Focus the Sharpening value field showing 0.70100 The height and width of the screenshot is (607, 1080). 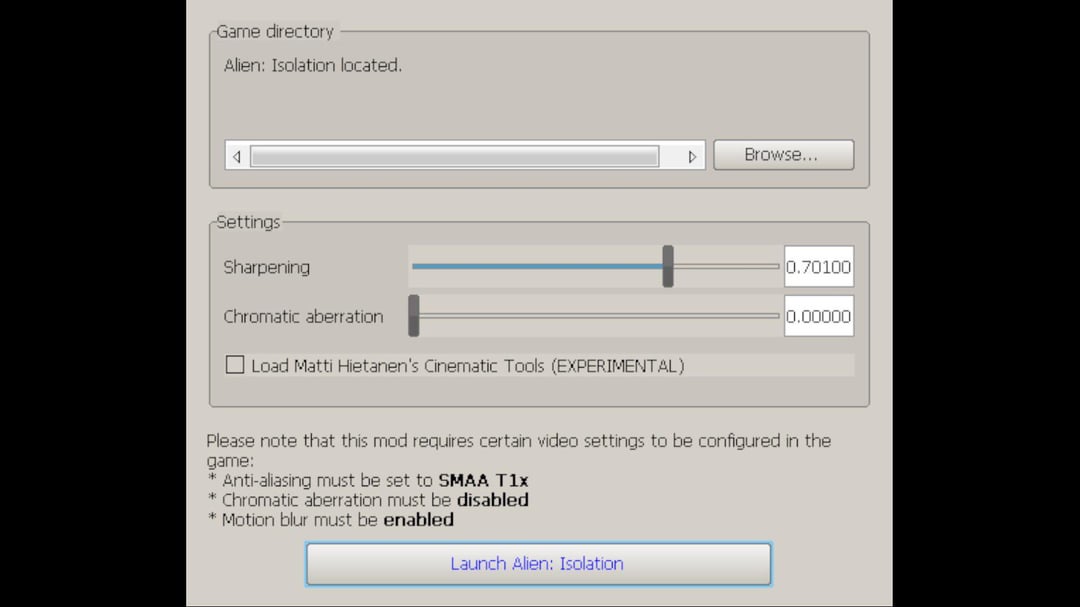pyautogui.click(x=818, y=267)
